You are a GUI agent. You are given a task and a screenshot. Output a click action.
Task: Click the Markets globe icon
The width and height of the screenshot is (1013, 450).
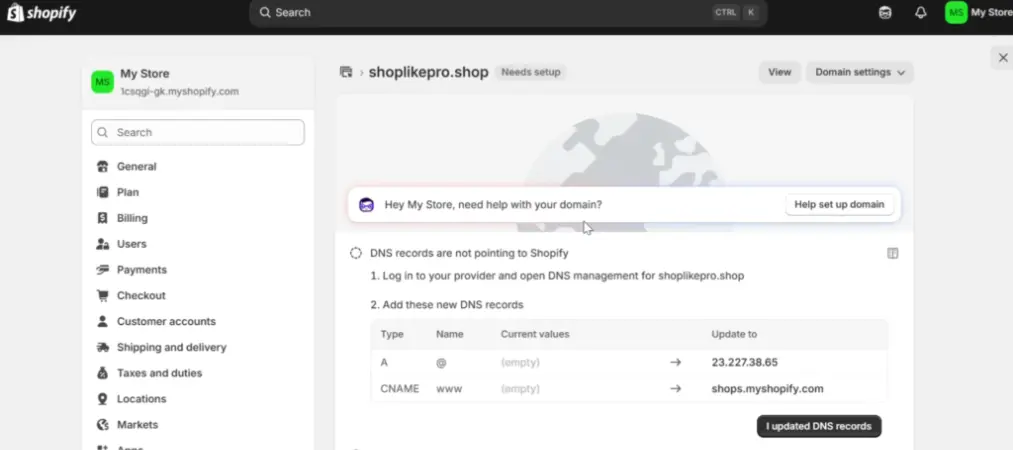(102, 425)
